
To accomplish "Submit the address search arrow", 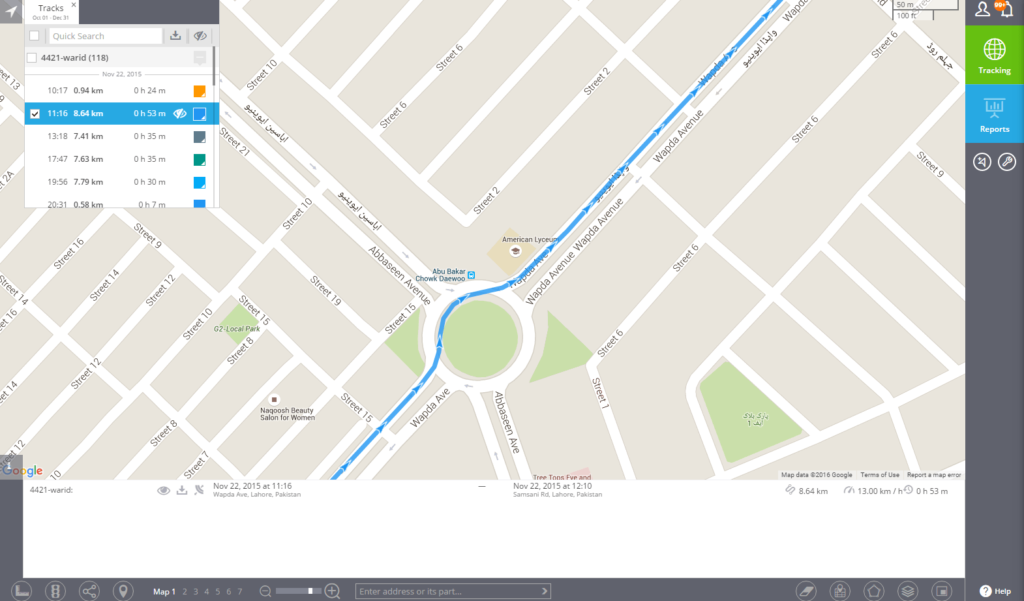I will (x=544, y=591).
